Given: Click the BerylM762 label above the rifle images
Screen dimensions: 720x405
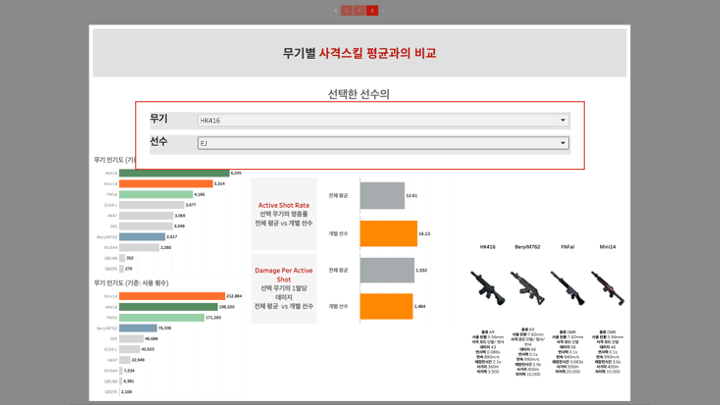Looking at the screenshot, I should click(x=528, y=247).
